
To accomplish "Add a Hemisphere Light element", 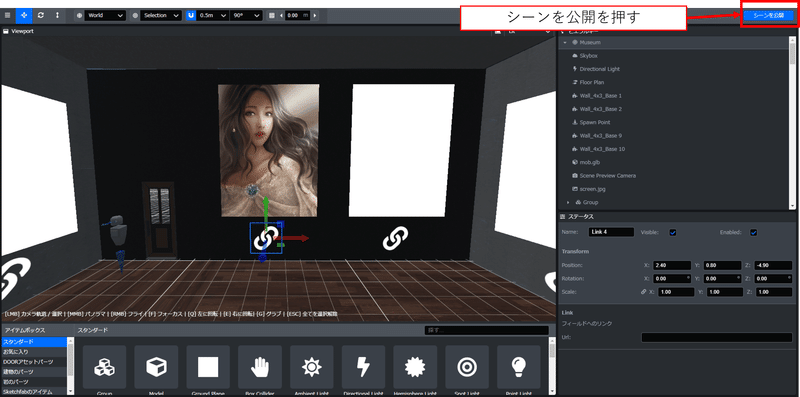I will coord(415,370).
